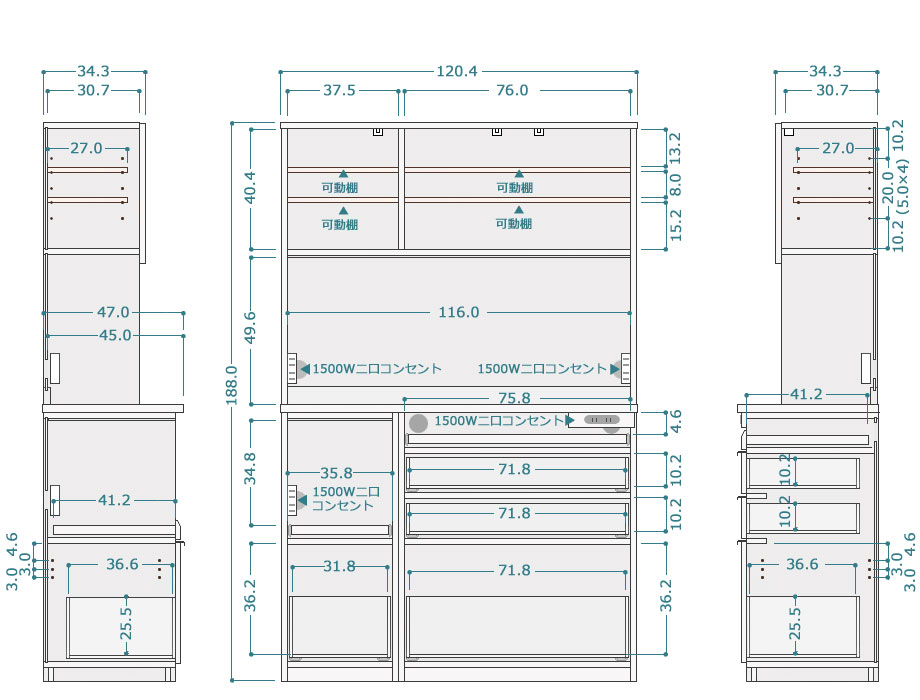
Task: Click the two-line "1500W二口 コンセント" label
Action: click(346, 499)
